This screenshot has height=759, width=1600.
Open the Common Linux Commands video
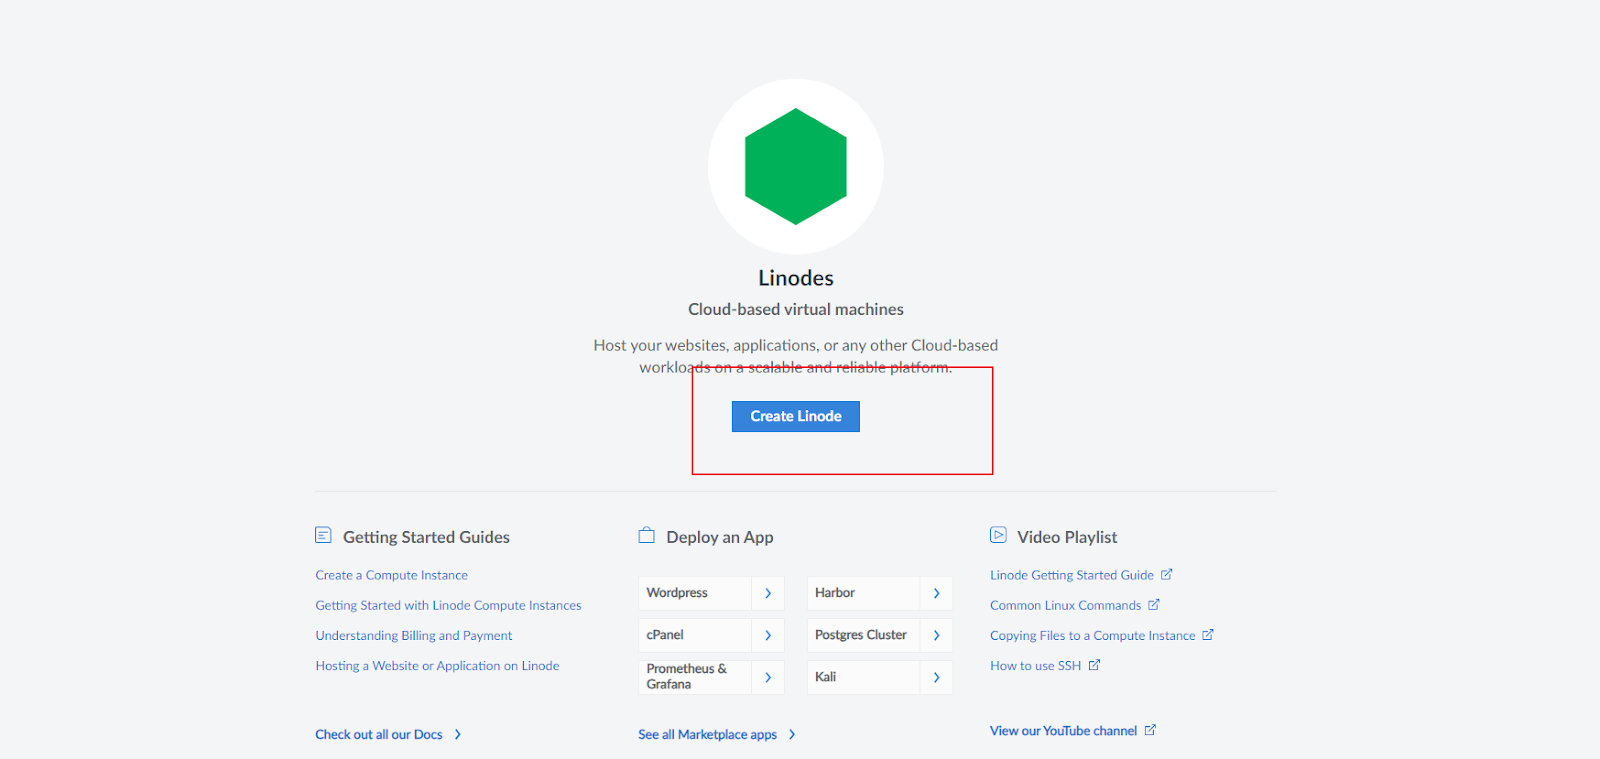pos(1065,605)
